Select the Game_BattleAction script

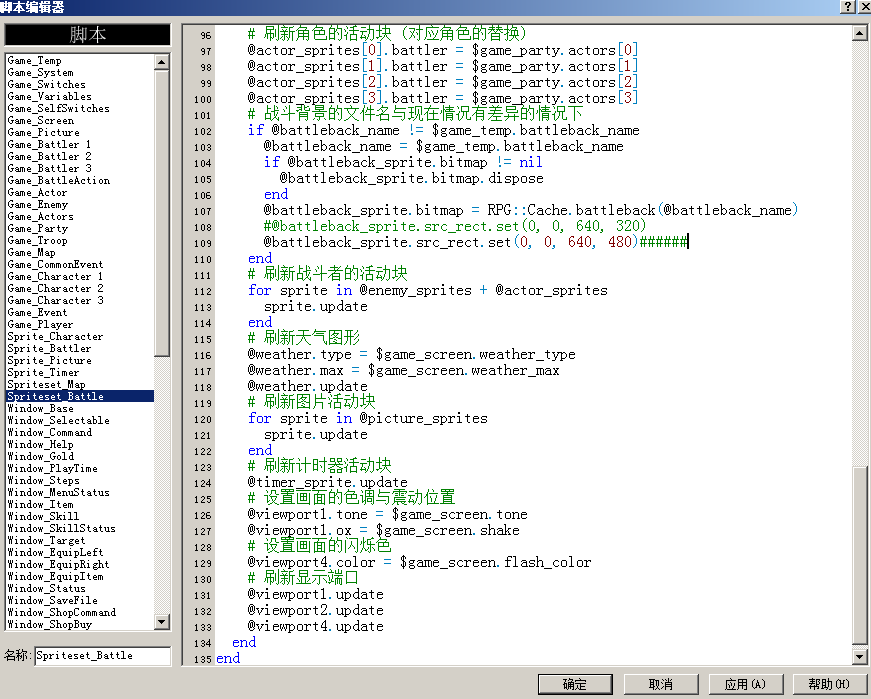click(x=59, y=181)
